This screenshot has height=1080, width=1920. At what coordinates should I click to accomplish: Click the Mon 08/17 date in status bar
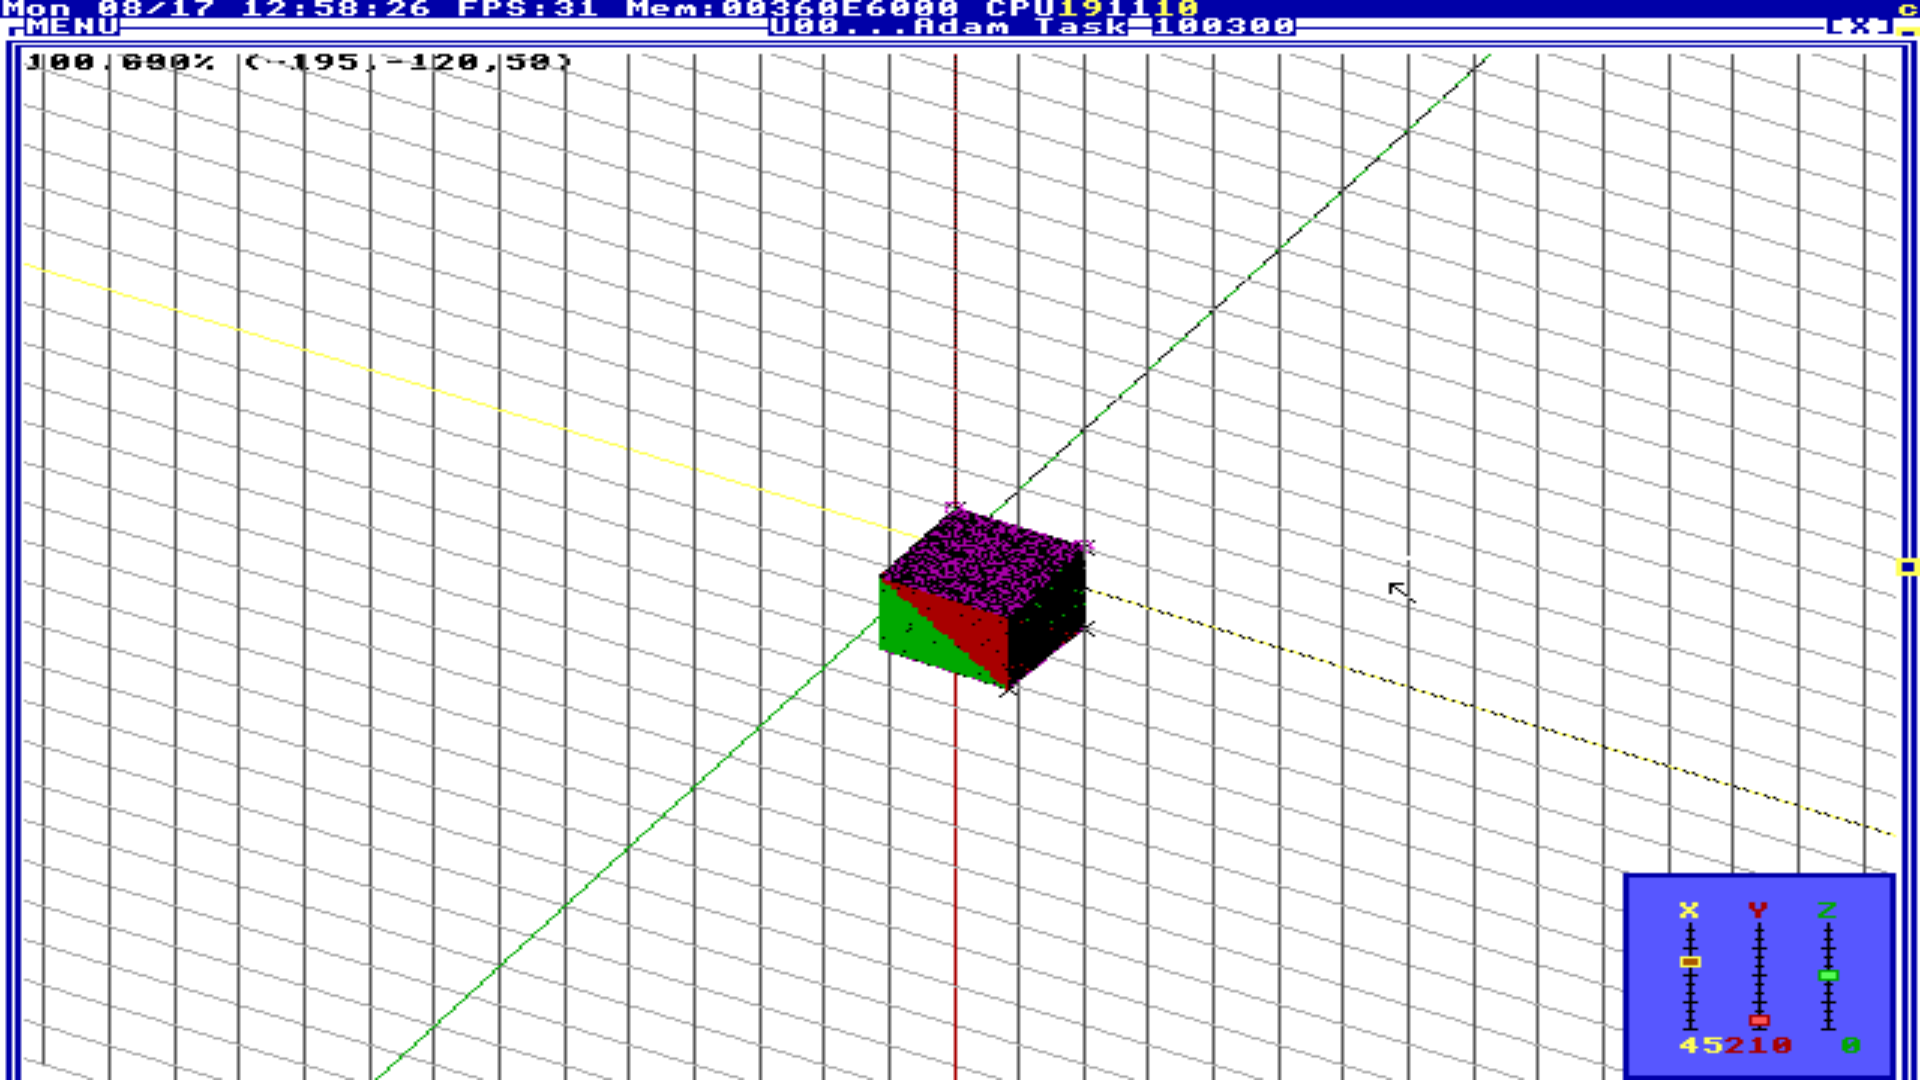point(108,8)
